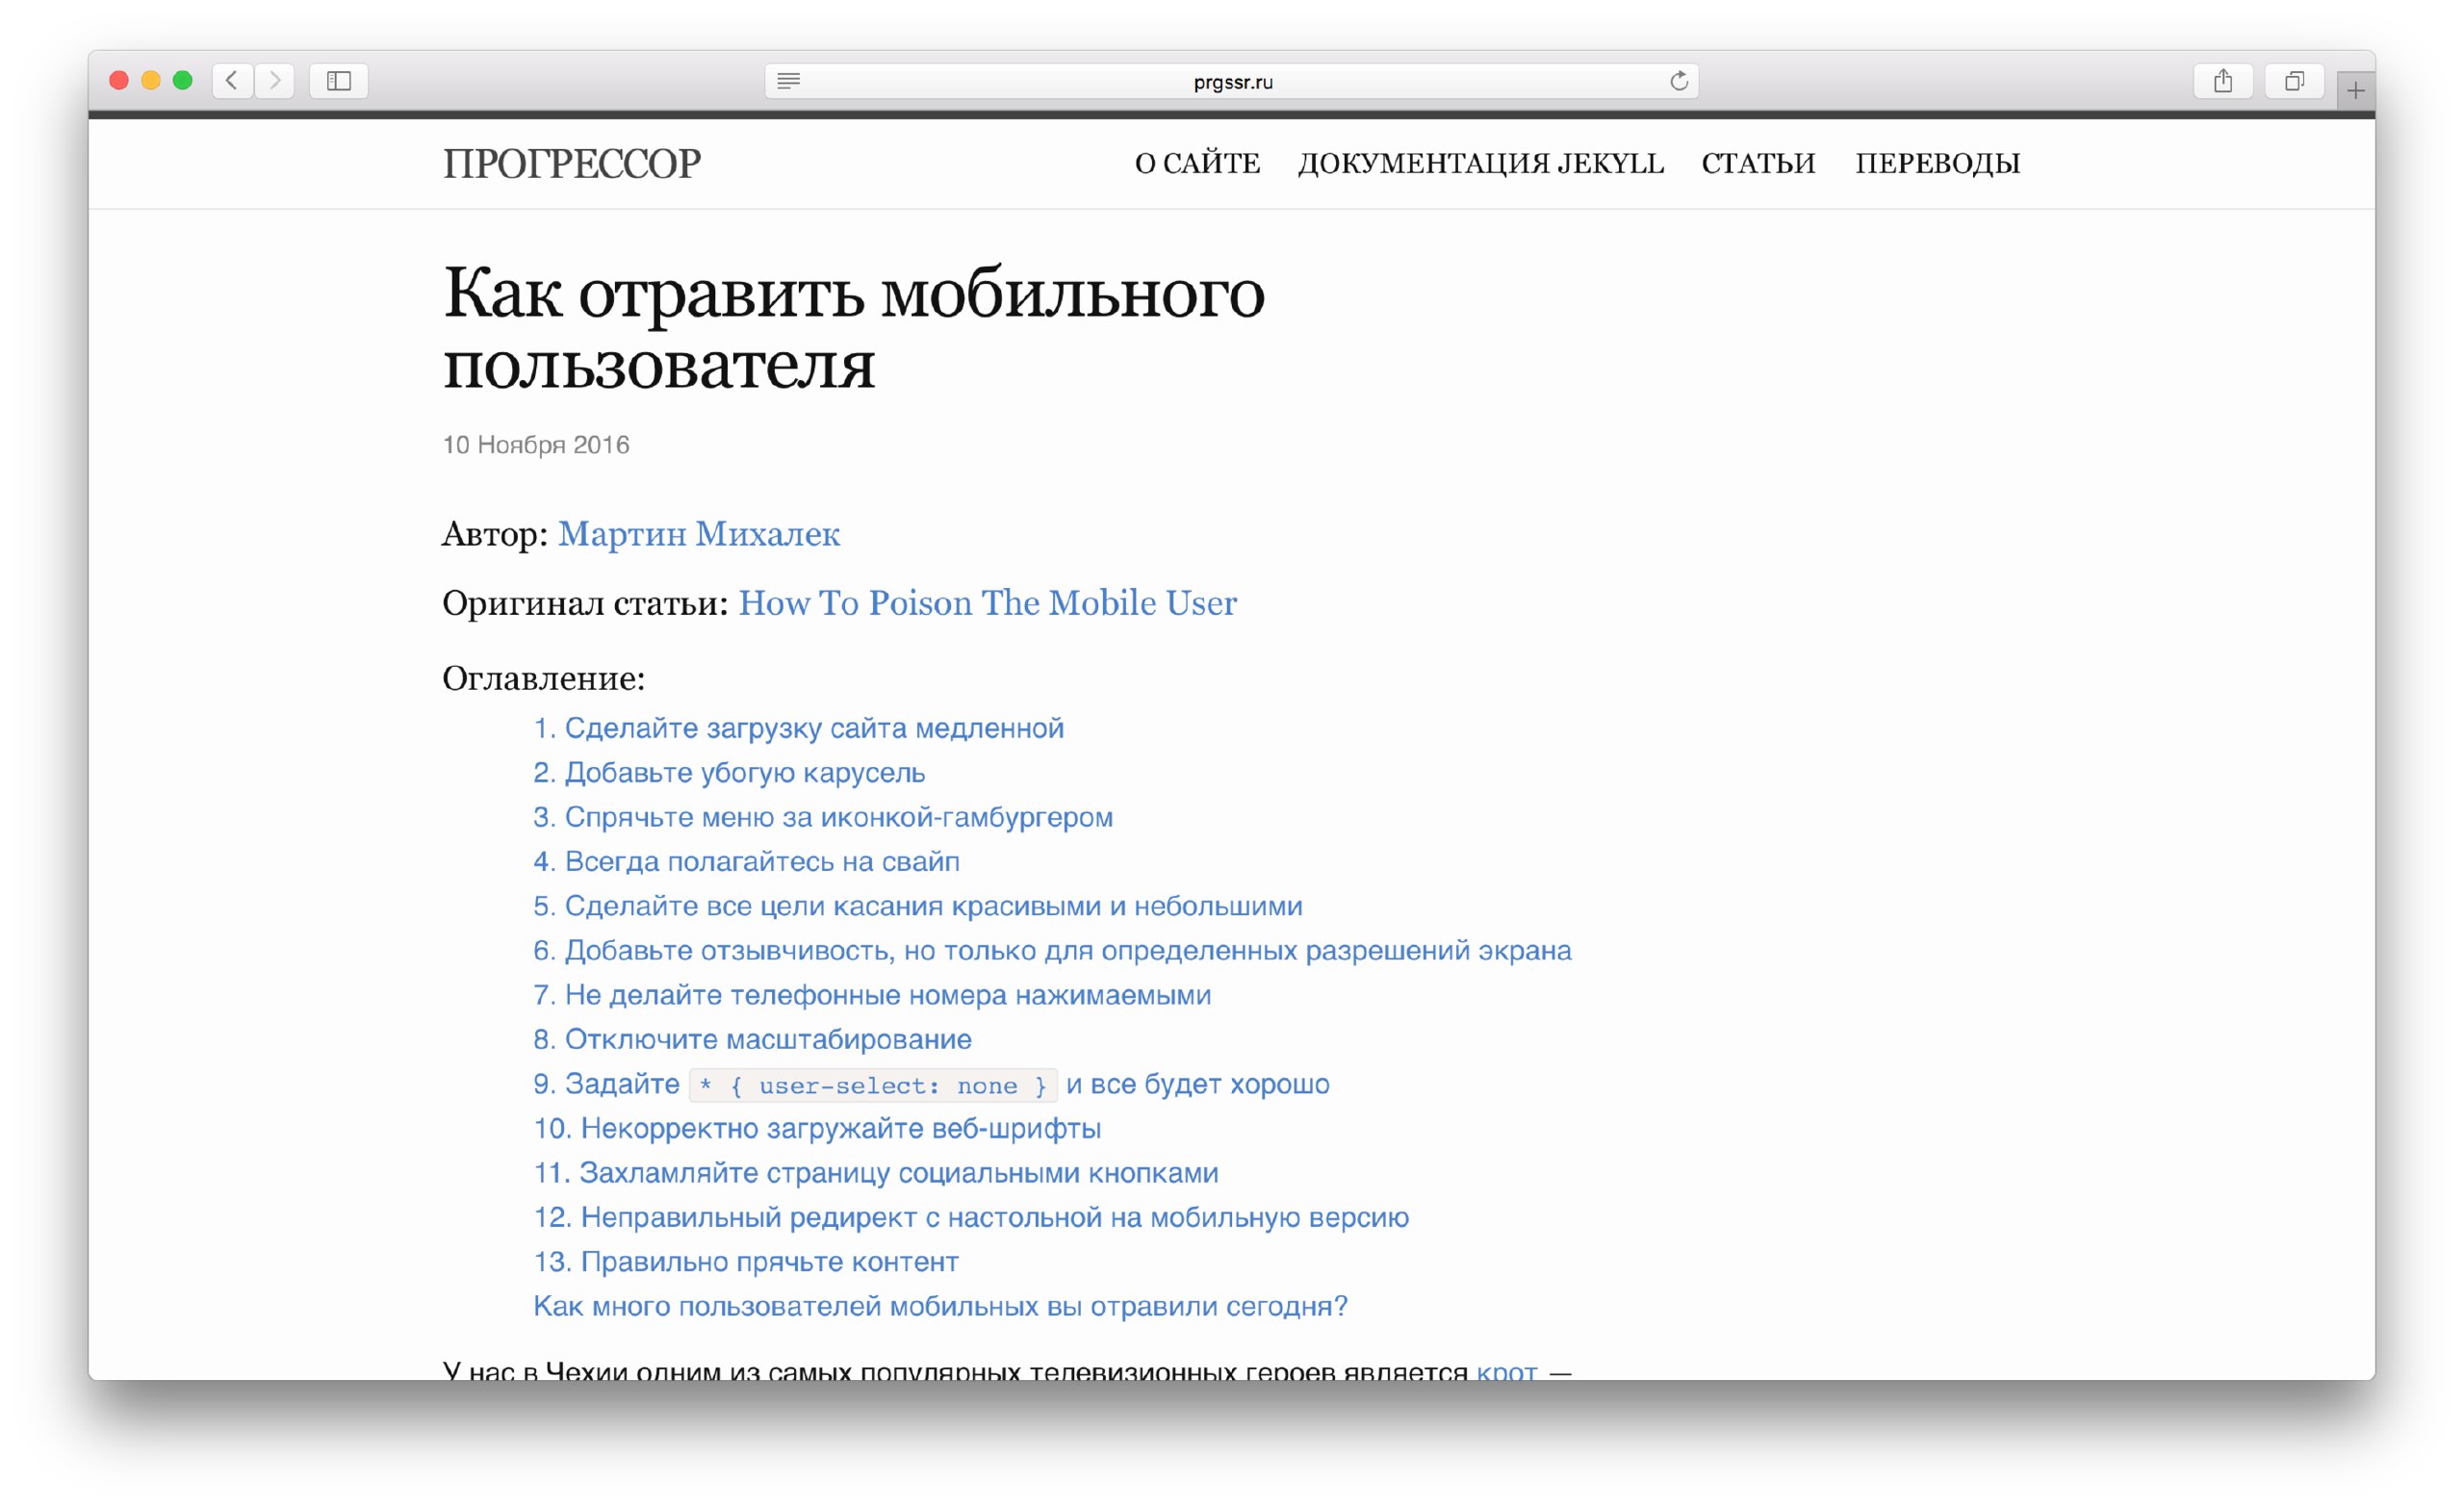Jump to Не делайте телефонные номера нажимаемыми

872,995
